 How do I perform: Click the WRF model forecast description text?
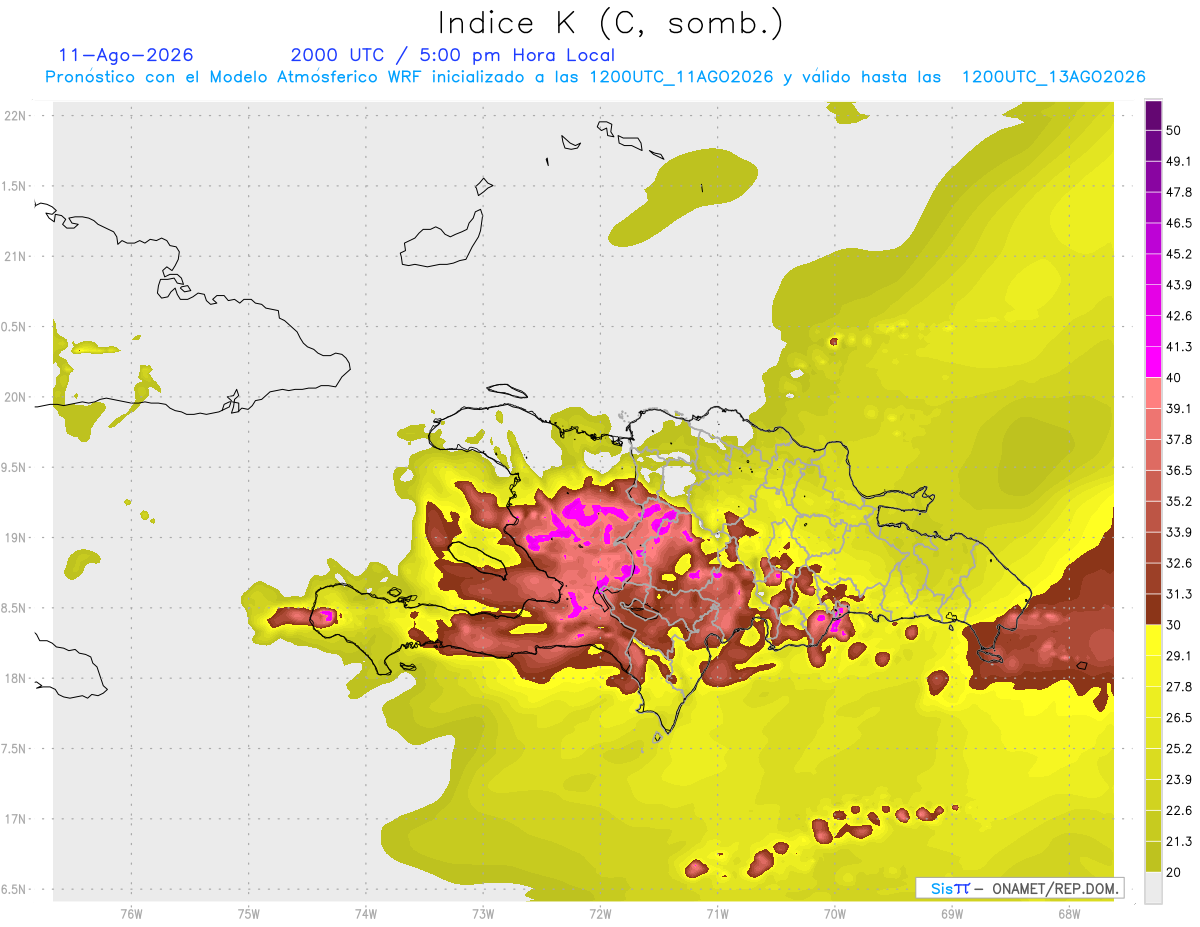(595, 77)
